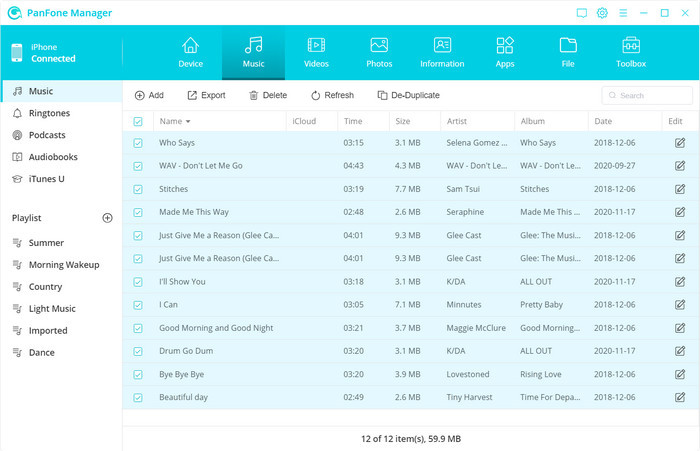Click the connected iPhone device icon
Viewport: 700px width, 451px height.
(17, 53)
